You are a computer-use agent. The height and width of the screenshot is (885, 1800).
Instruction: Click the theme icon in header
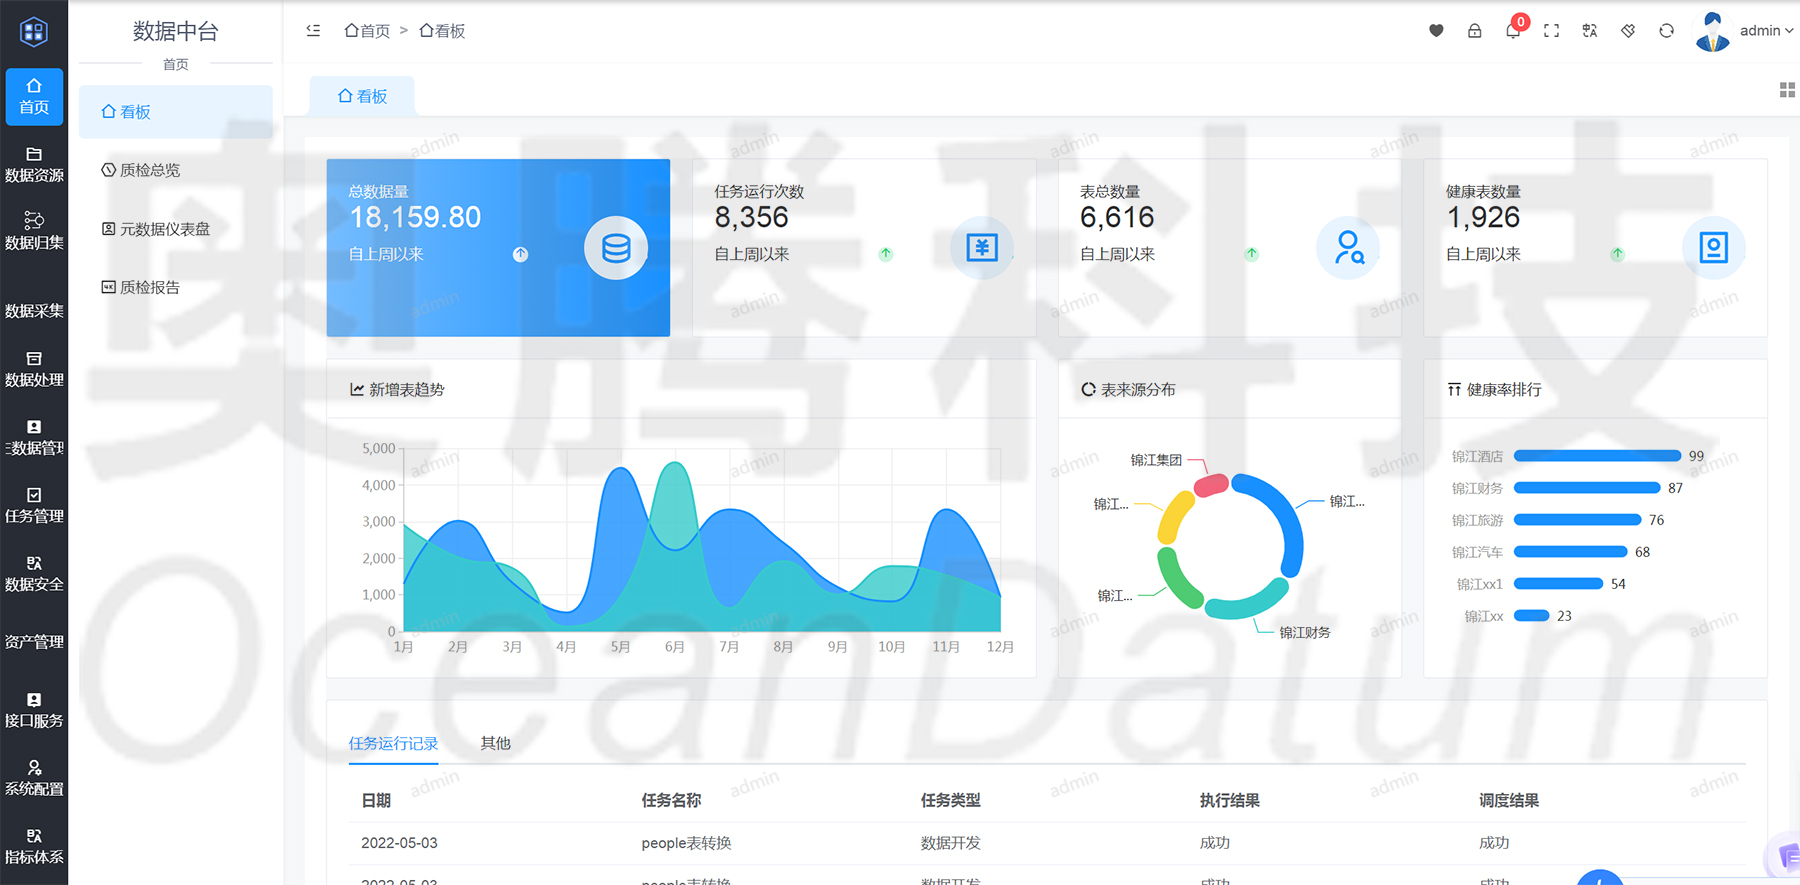(x=1628, y=31)
